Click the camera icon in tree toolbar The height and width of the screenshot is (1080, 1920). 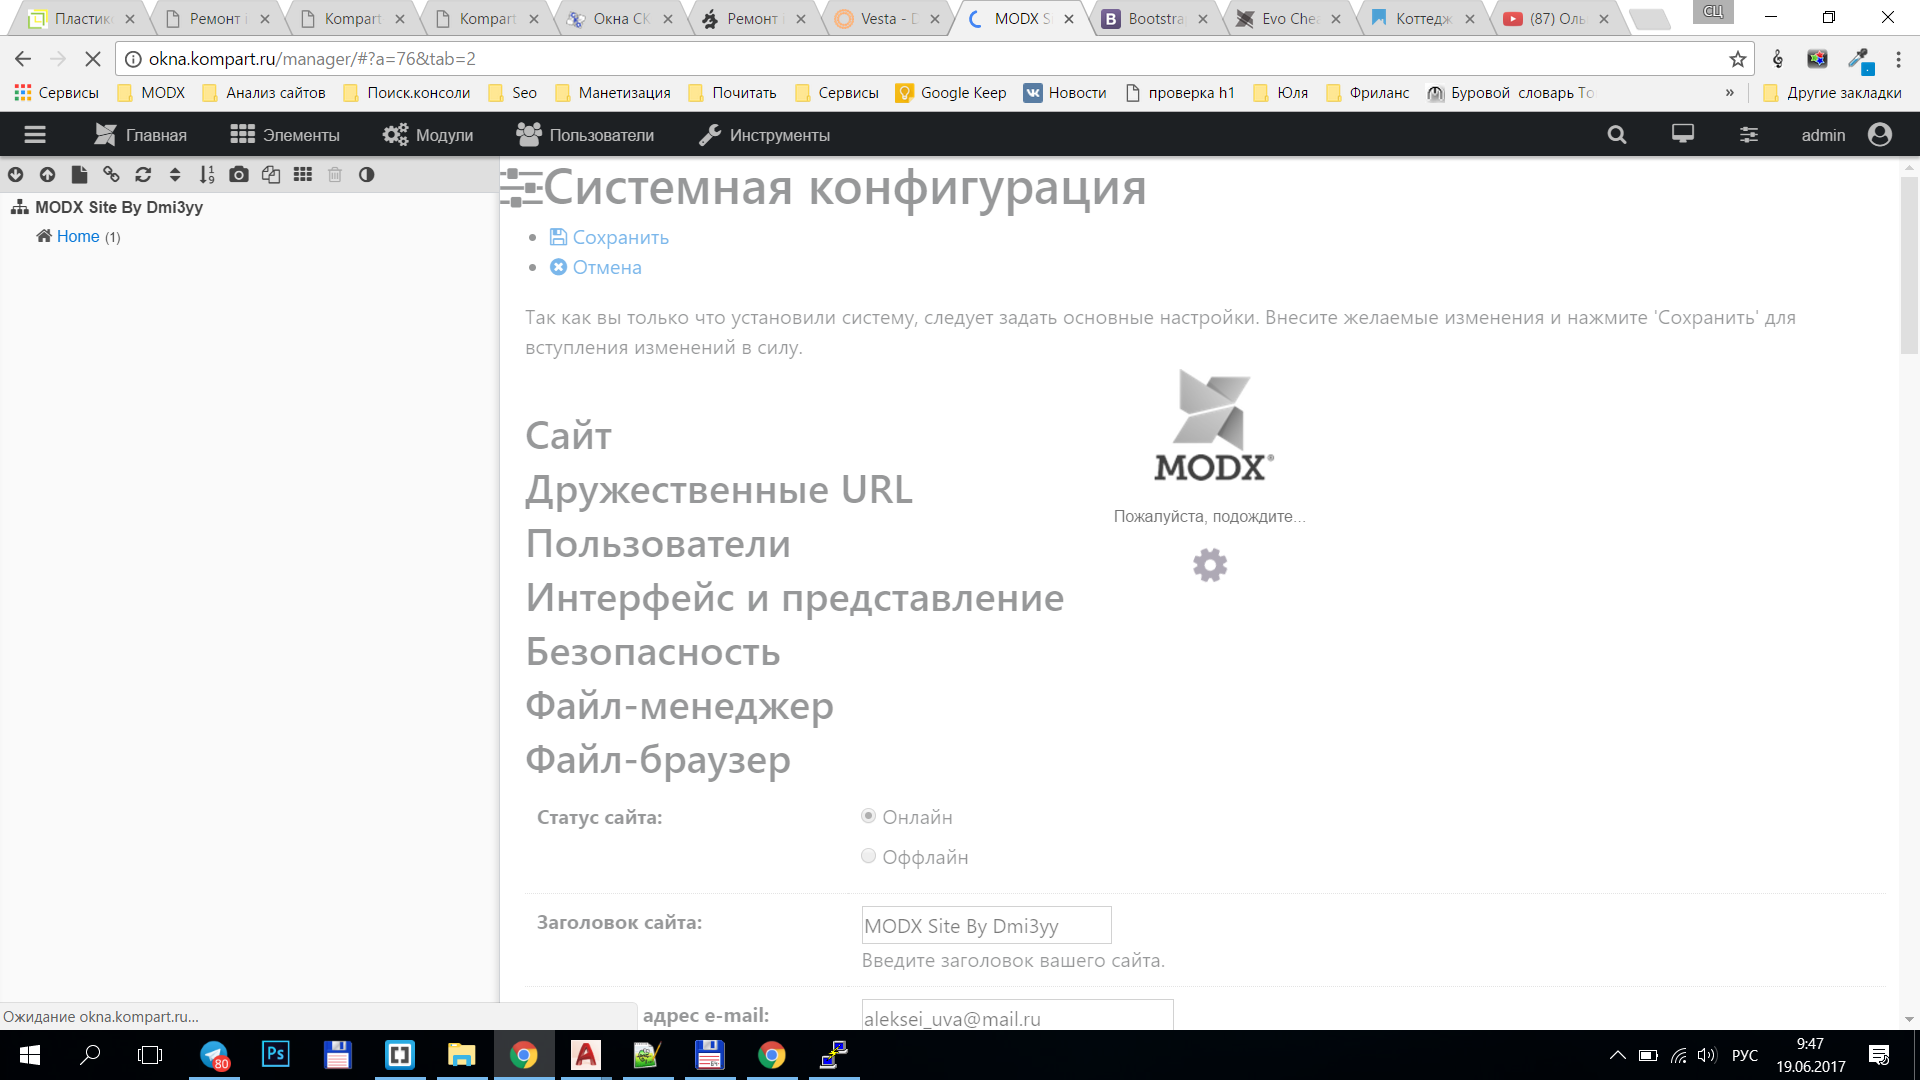pyautogui.click(x=239, y=175)
